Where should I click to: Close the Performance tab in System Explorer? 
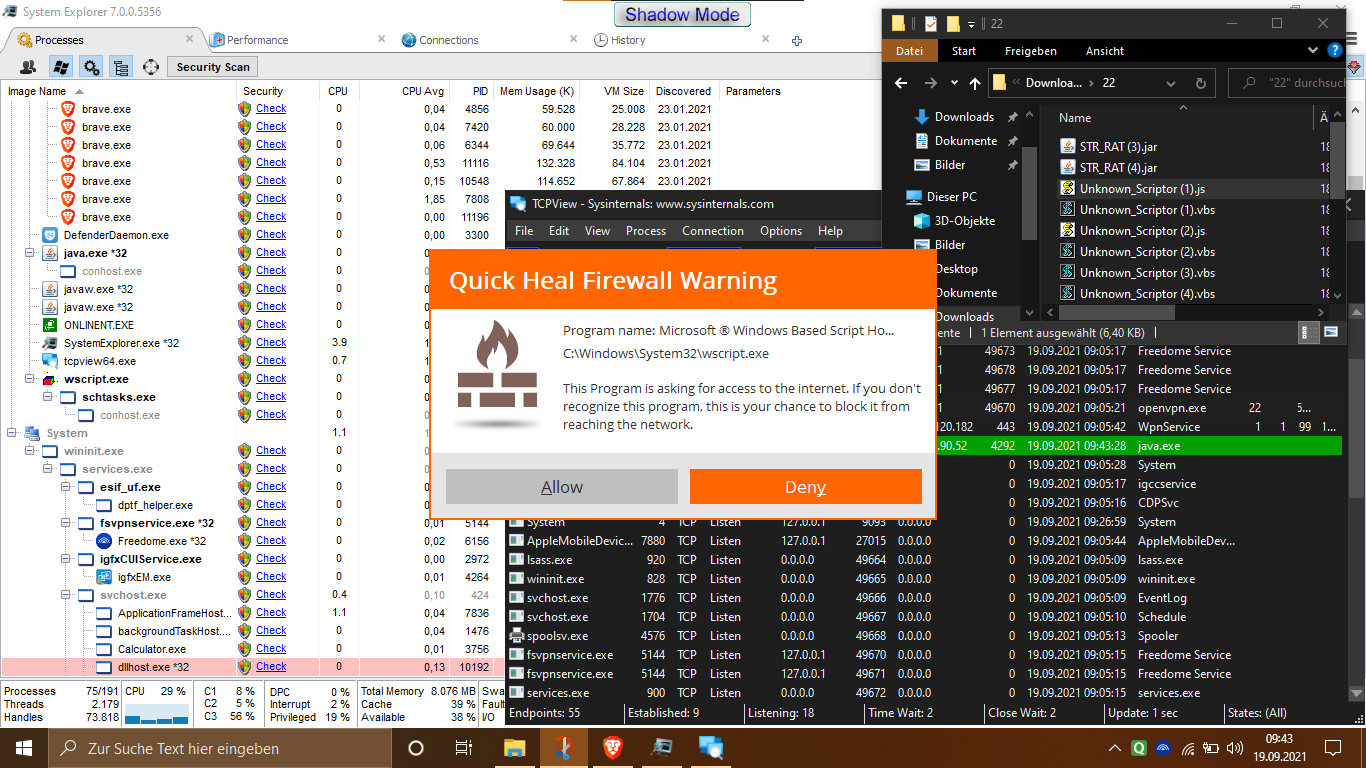coord(381,39)
